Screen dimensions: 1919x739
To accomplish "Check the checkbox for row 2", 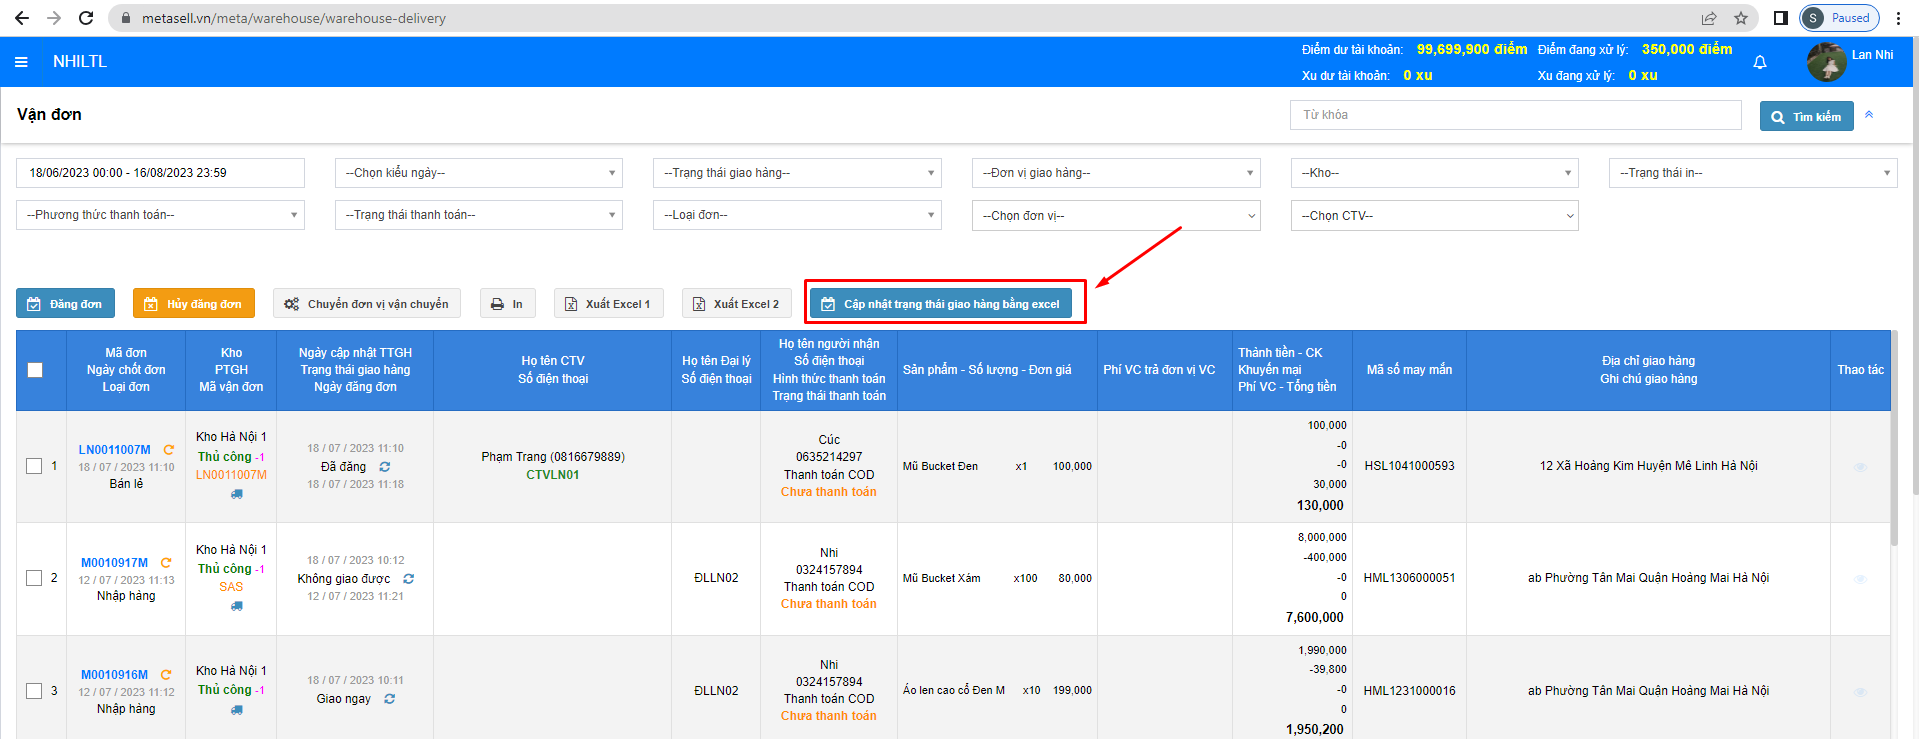I will [34, 578].
